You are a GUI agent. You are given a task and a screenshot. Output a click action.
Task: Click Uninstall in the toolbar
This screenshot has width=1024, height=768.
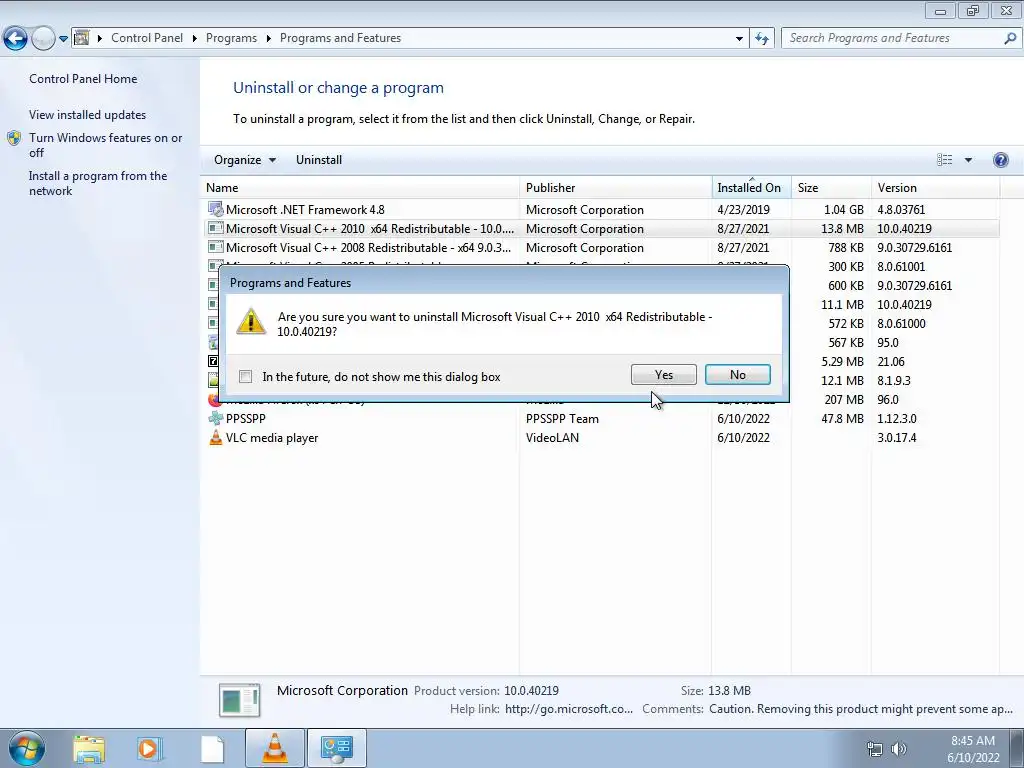pos(319,160)
